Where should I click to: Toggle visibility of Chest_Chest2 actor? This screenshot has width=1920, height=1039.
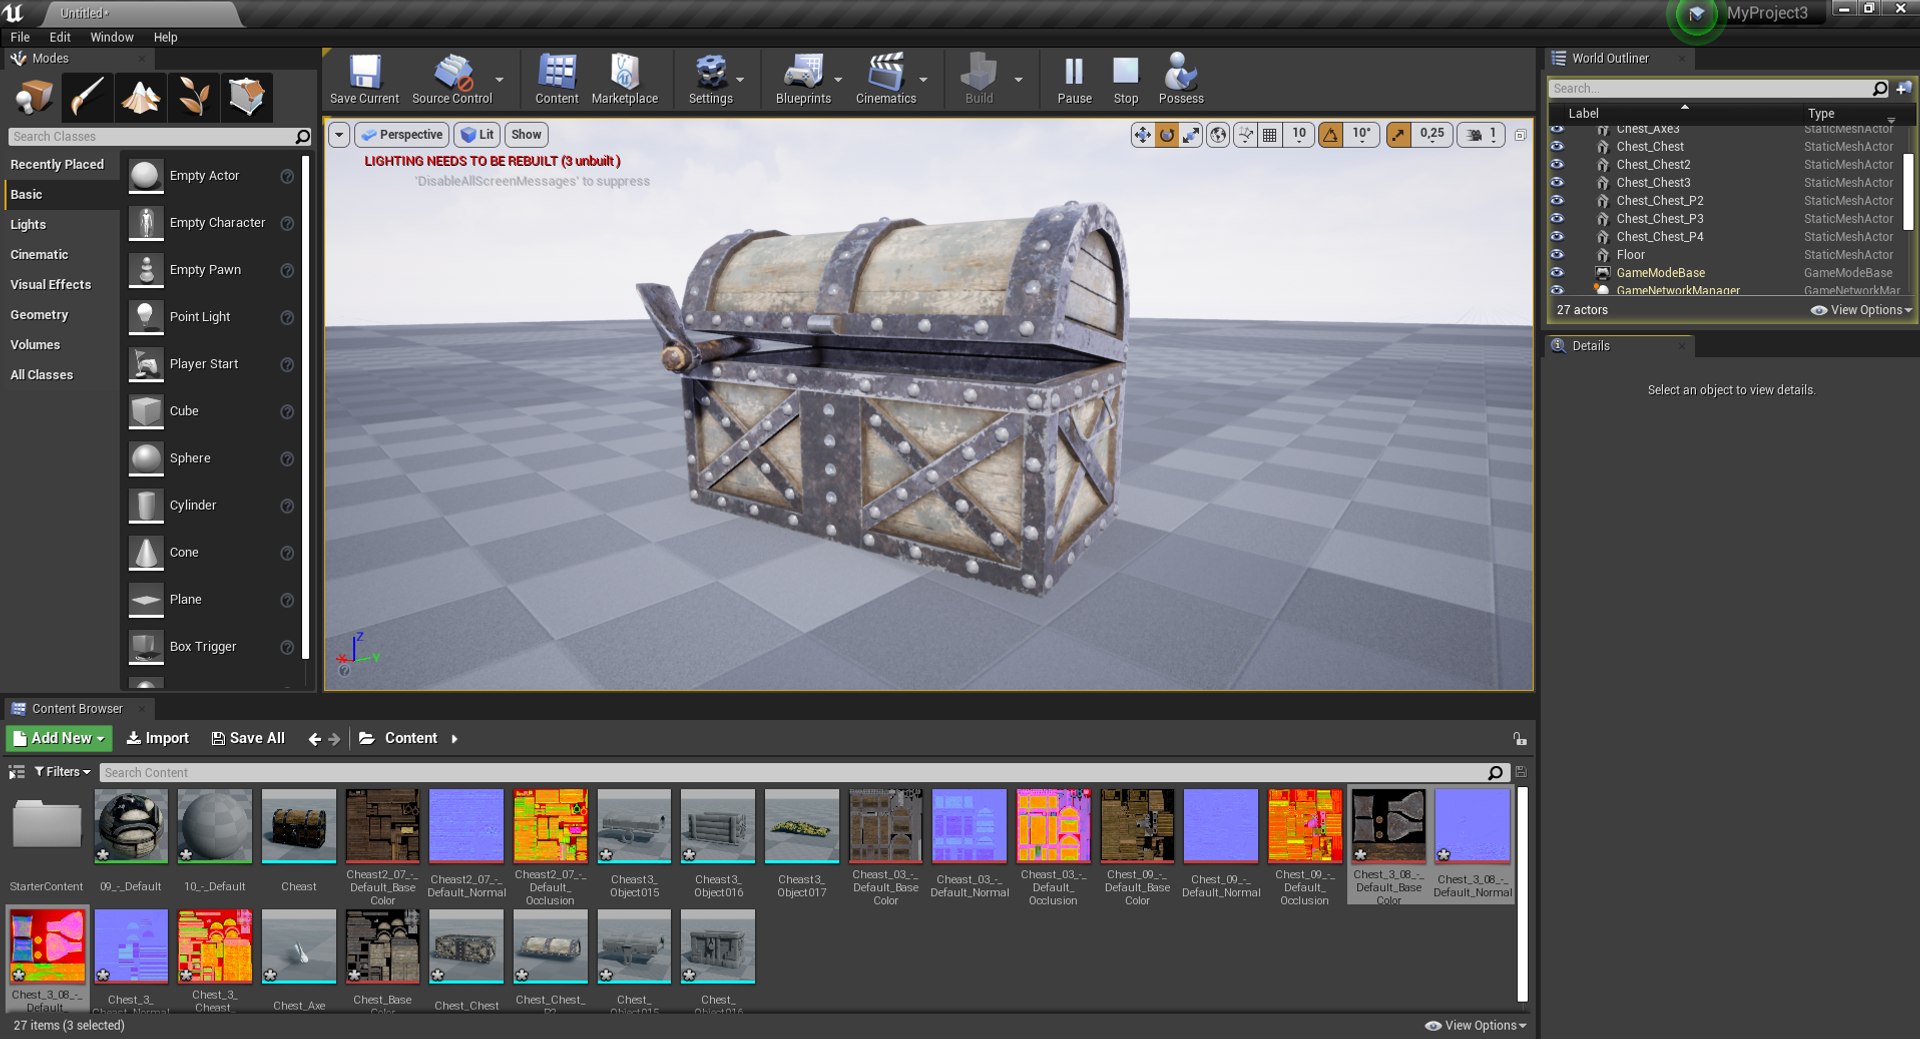[x=1557, y=164]
